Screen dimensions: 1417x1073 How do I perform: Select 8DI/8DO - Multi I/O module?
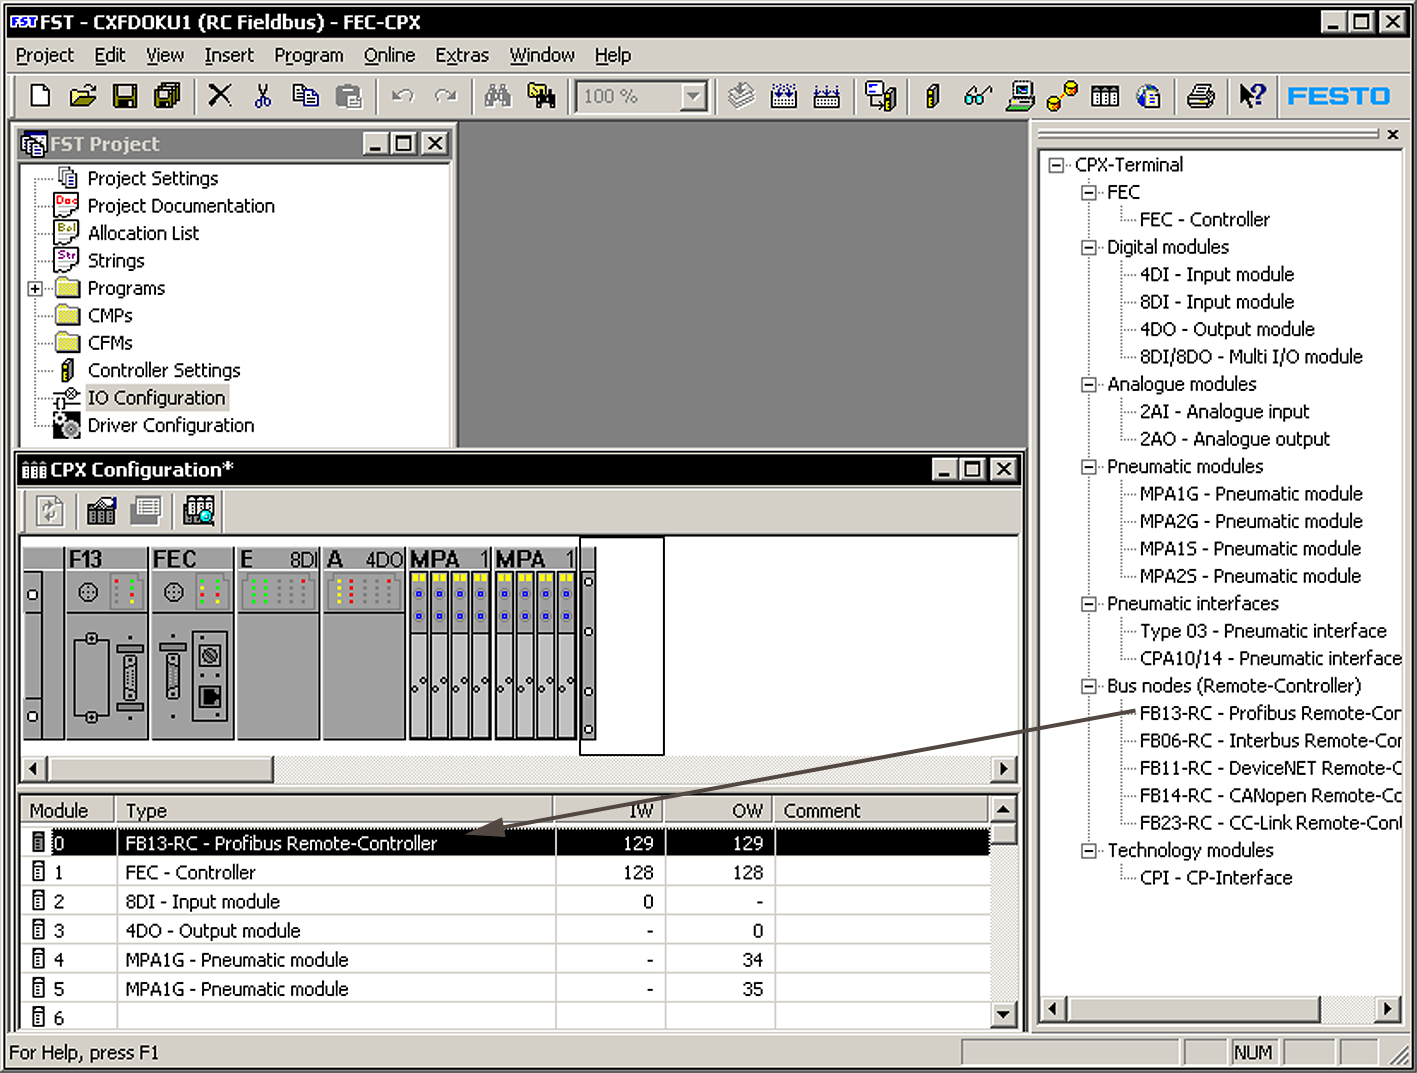click(x=1251, y=357)
